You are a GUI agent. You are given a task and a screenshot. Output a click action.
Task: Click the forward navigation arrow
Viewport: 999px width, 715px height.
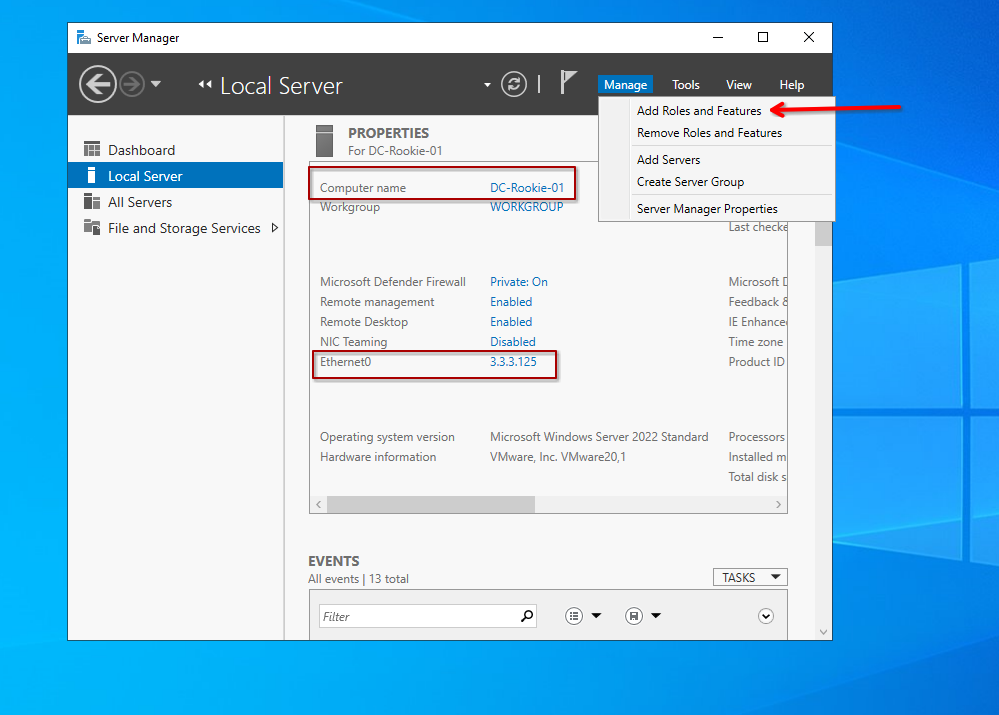[x=132, y=84]
